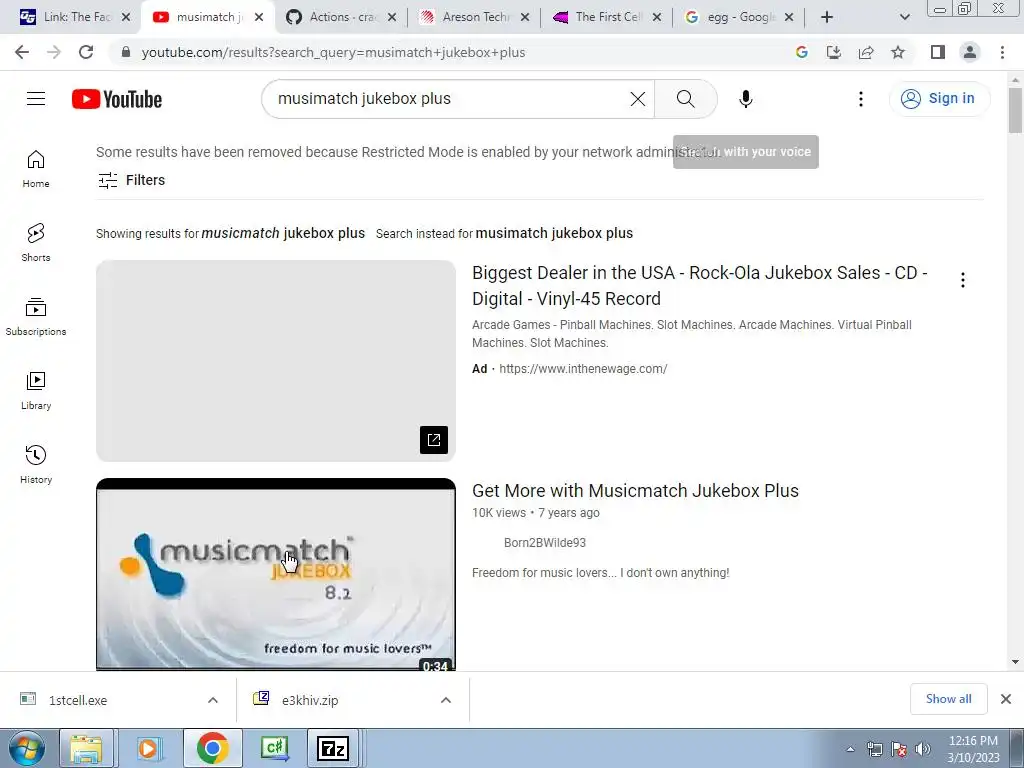
Task: Open Windows Start menu
Action: [26, 748]
